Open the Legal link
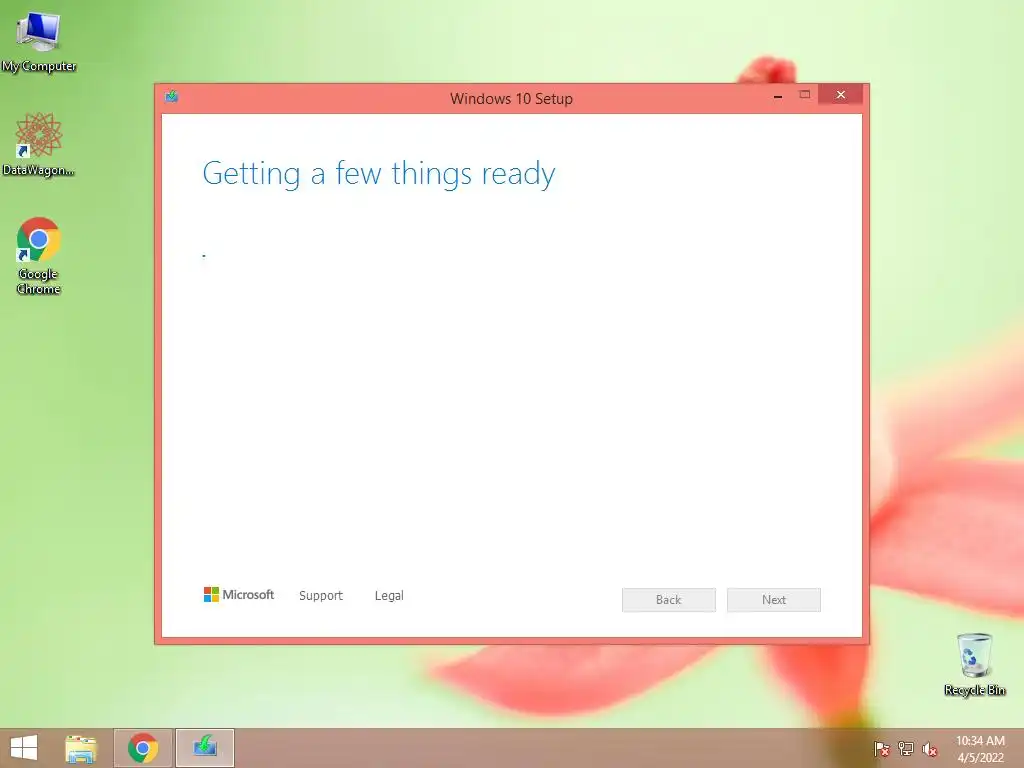The width and height of the screenshot is (1024, 768). (389, 596)
